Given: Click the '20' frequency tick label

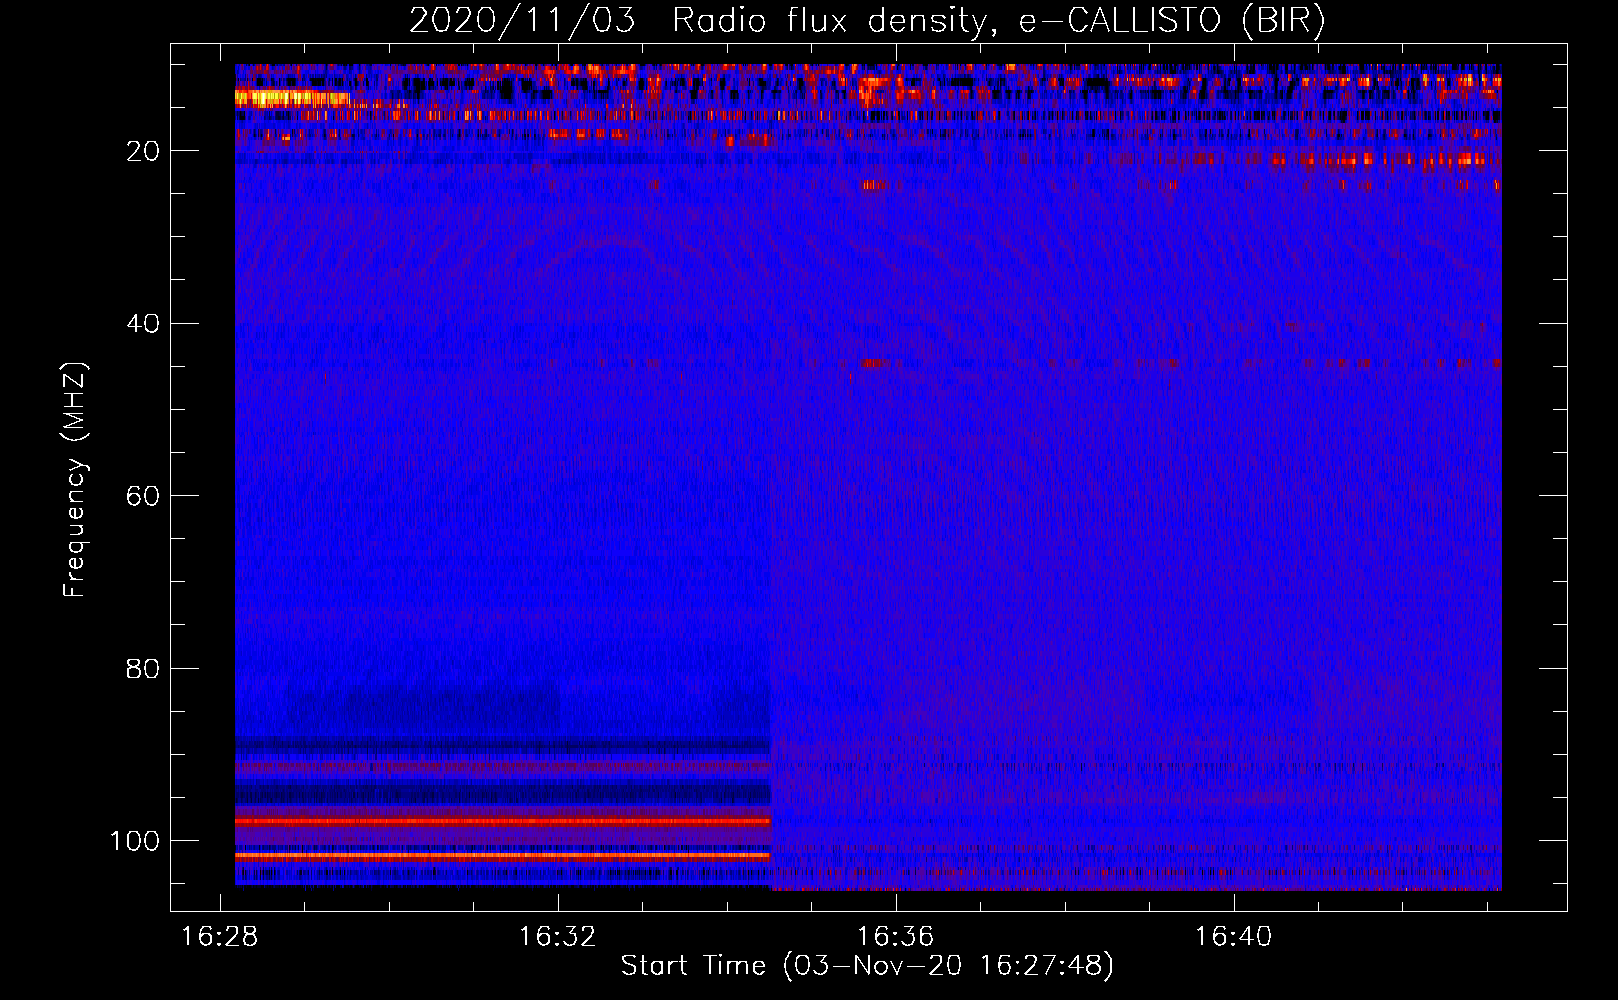Looking at the screenshot, I should click(x=143, y=151).
